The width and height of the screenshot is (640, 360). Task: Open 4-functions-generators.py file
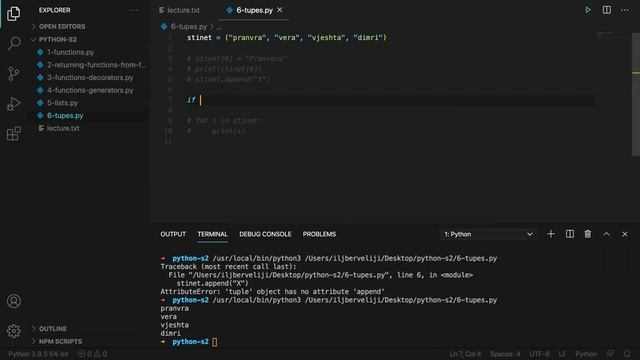click(x=90, y=90)
